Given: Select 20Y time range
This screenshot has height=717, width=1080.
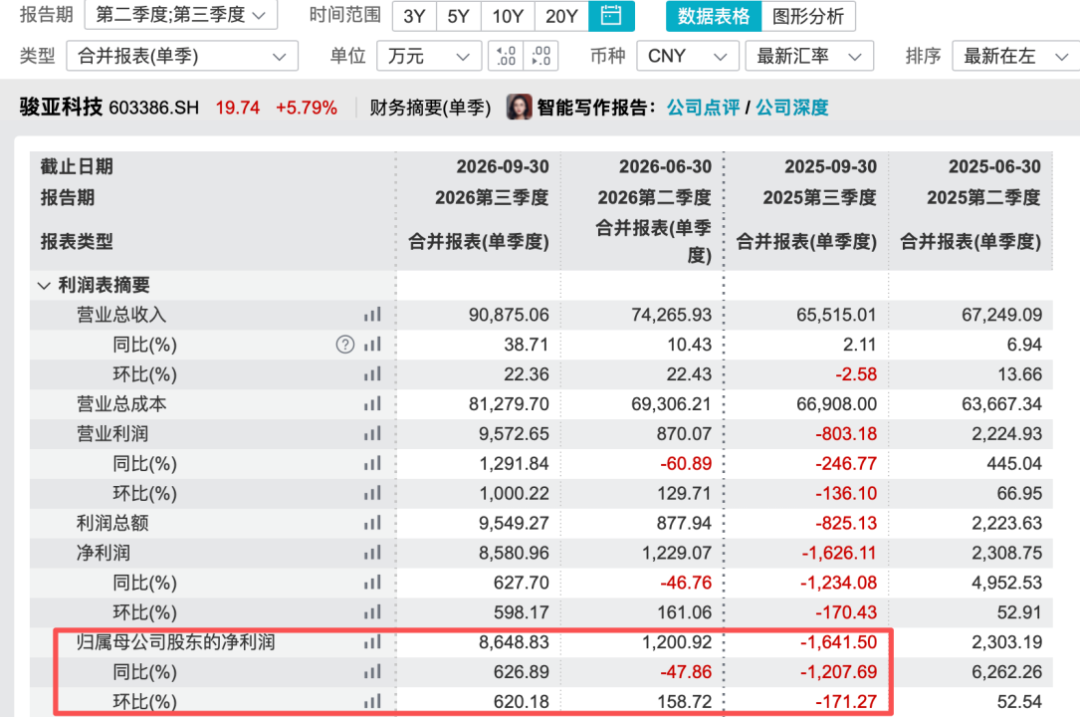Looking at the screenshot, I should pos(561,16).
